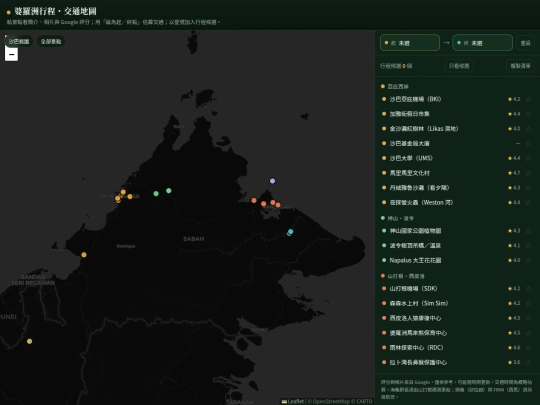
Task: Click the 重設 reset button
Action: point(525,43)
